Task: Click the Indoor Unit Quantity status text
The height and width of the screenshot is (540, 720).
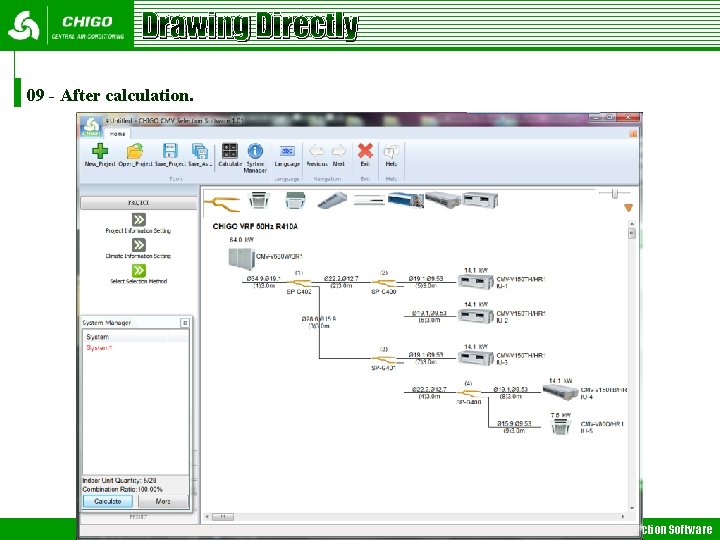Action: click(120, 480)
